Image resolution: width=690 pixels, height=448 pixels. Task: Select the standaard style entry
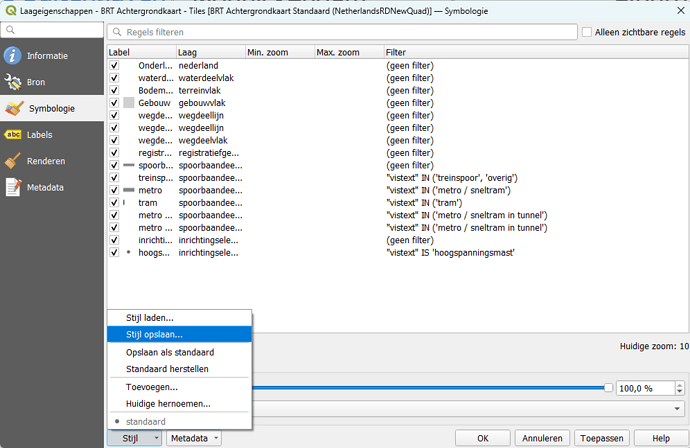[180, 422]
